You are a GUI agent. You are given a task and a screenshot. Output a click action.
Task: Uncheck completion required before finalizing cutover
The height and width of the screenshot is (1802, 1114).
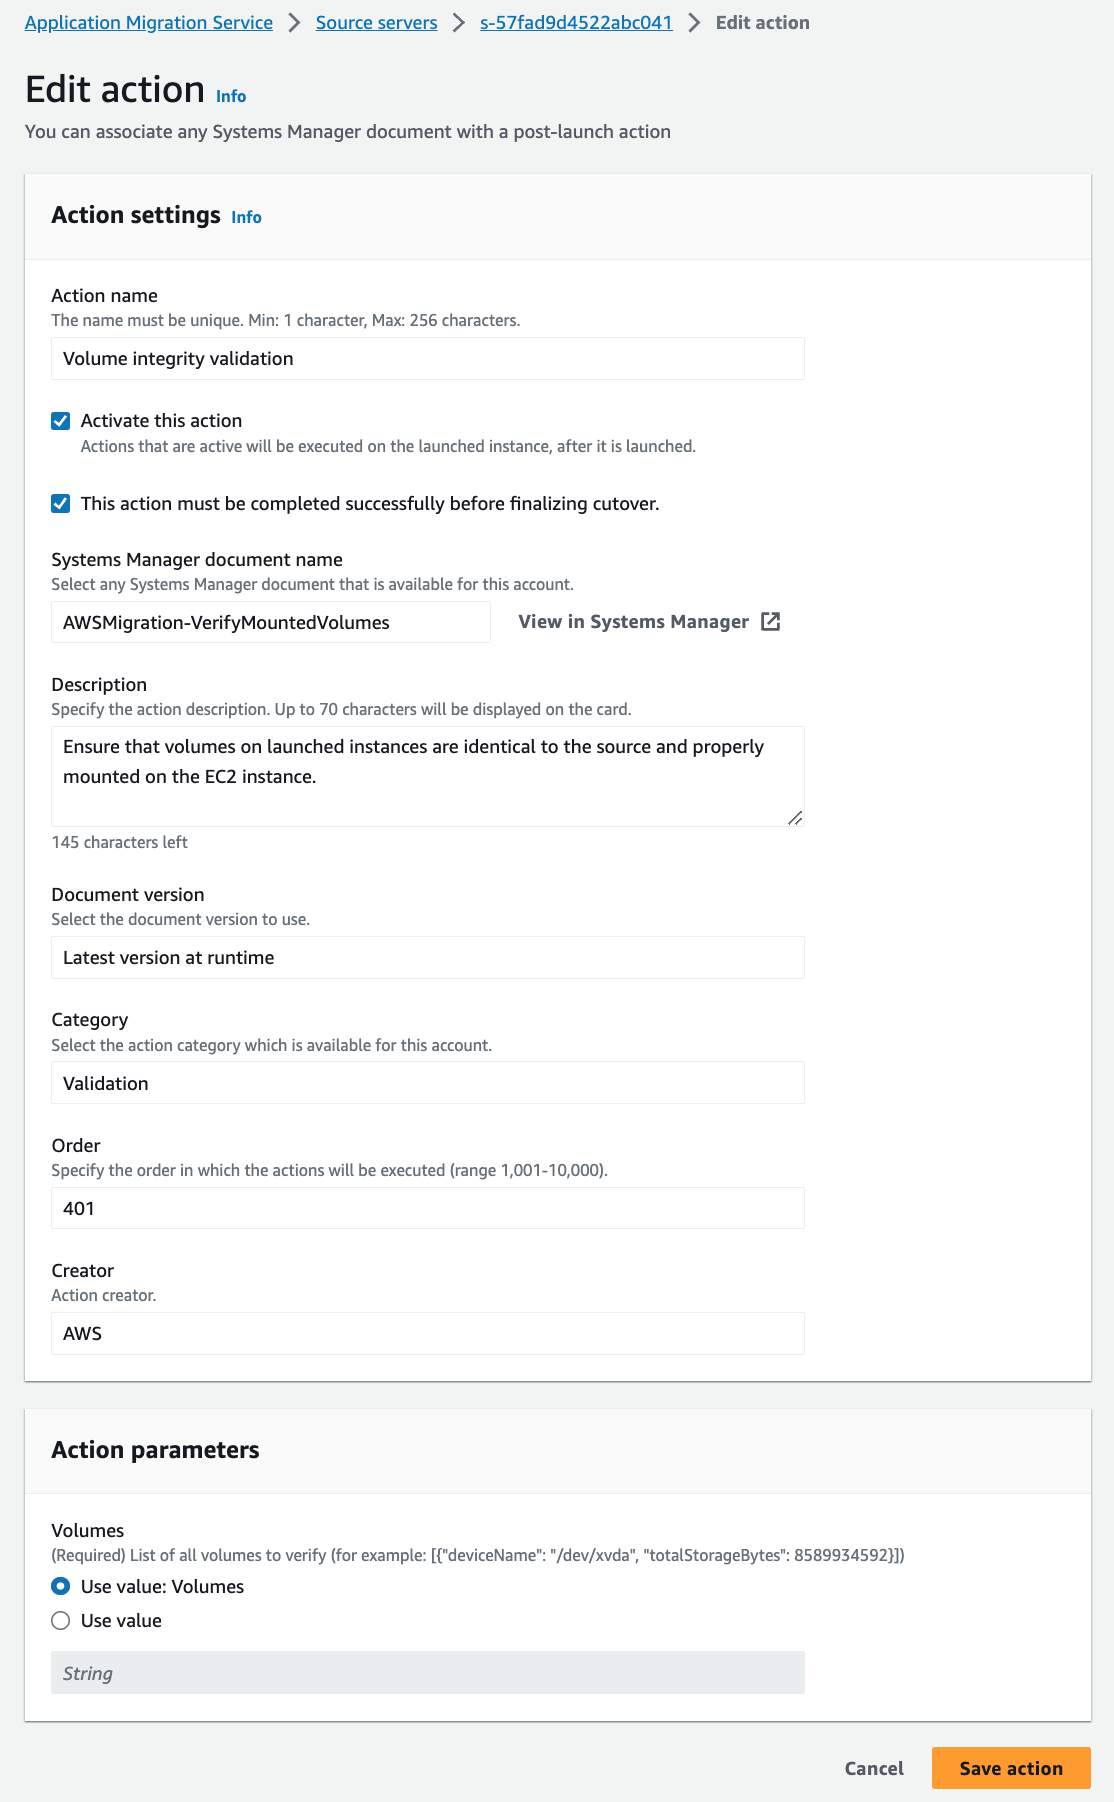pos(61,504)
